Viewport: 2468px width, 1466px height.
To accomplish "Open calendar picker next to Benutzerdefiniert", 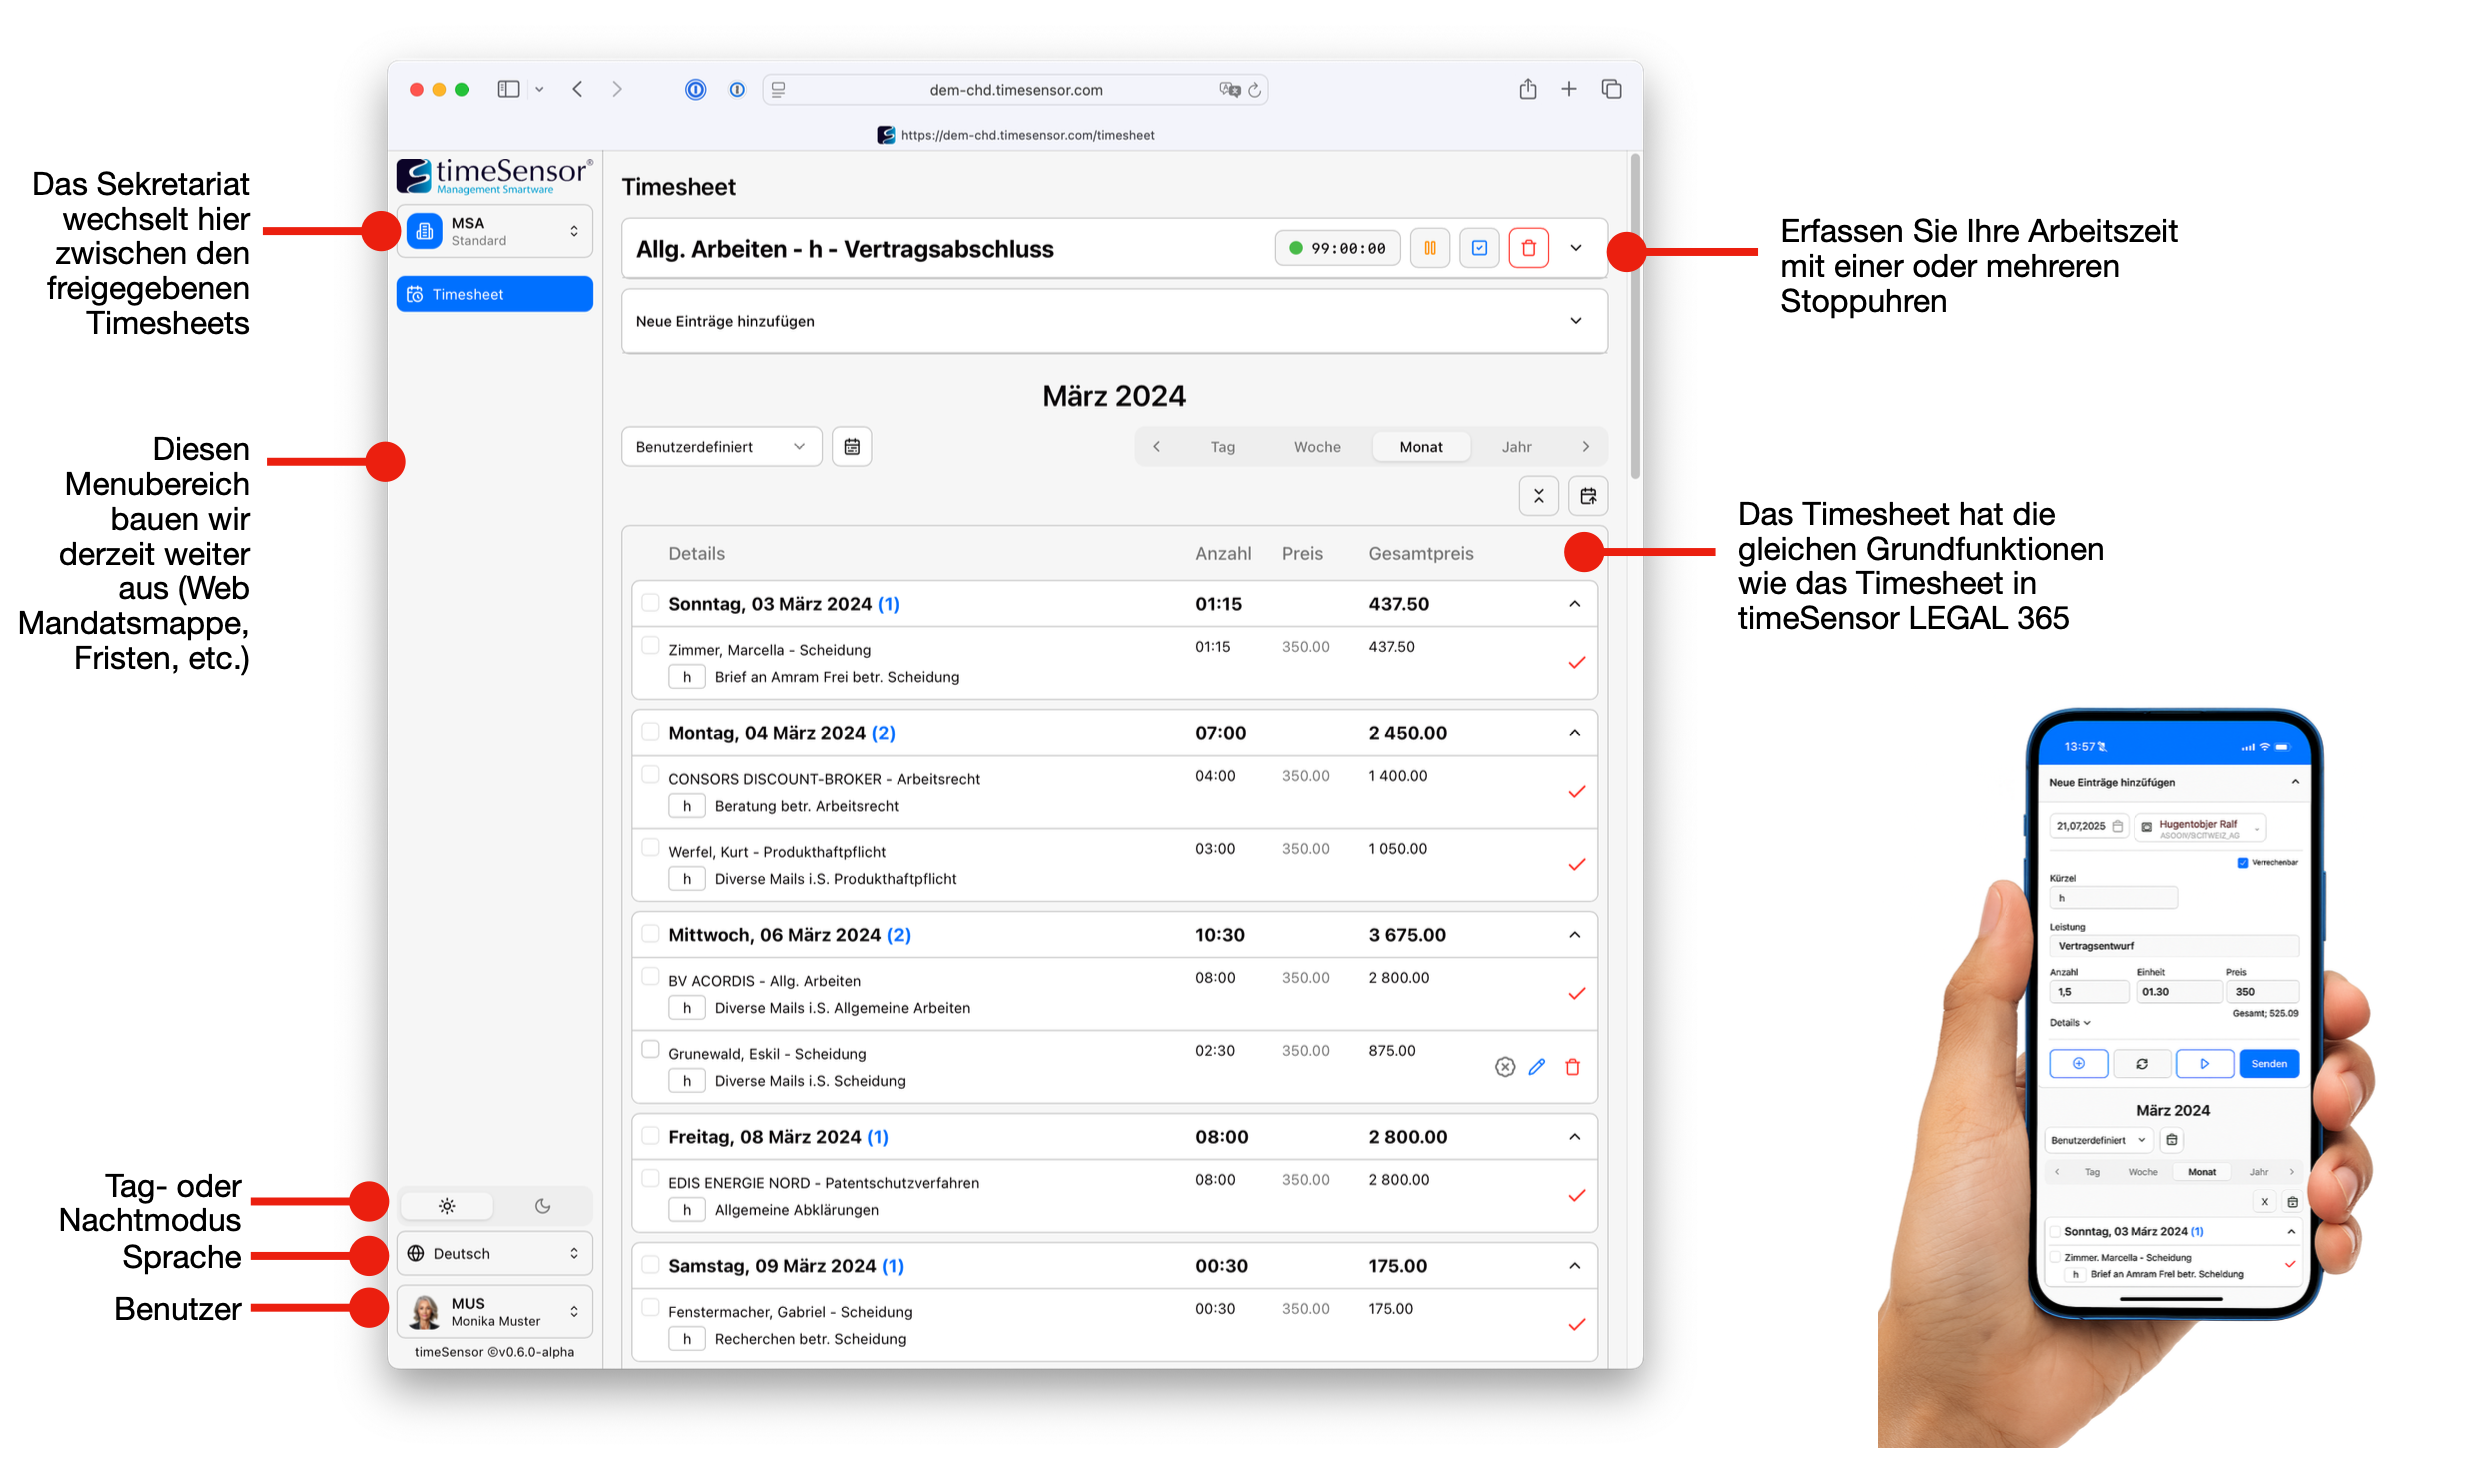I will click(852, 447).
